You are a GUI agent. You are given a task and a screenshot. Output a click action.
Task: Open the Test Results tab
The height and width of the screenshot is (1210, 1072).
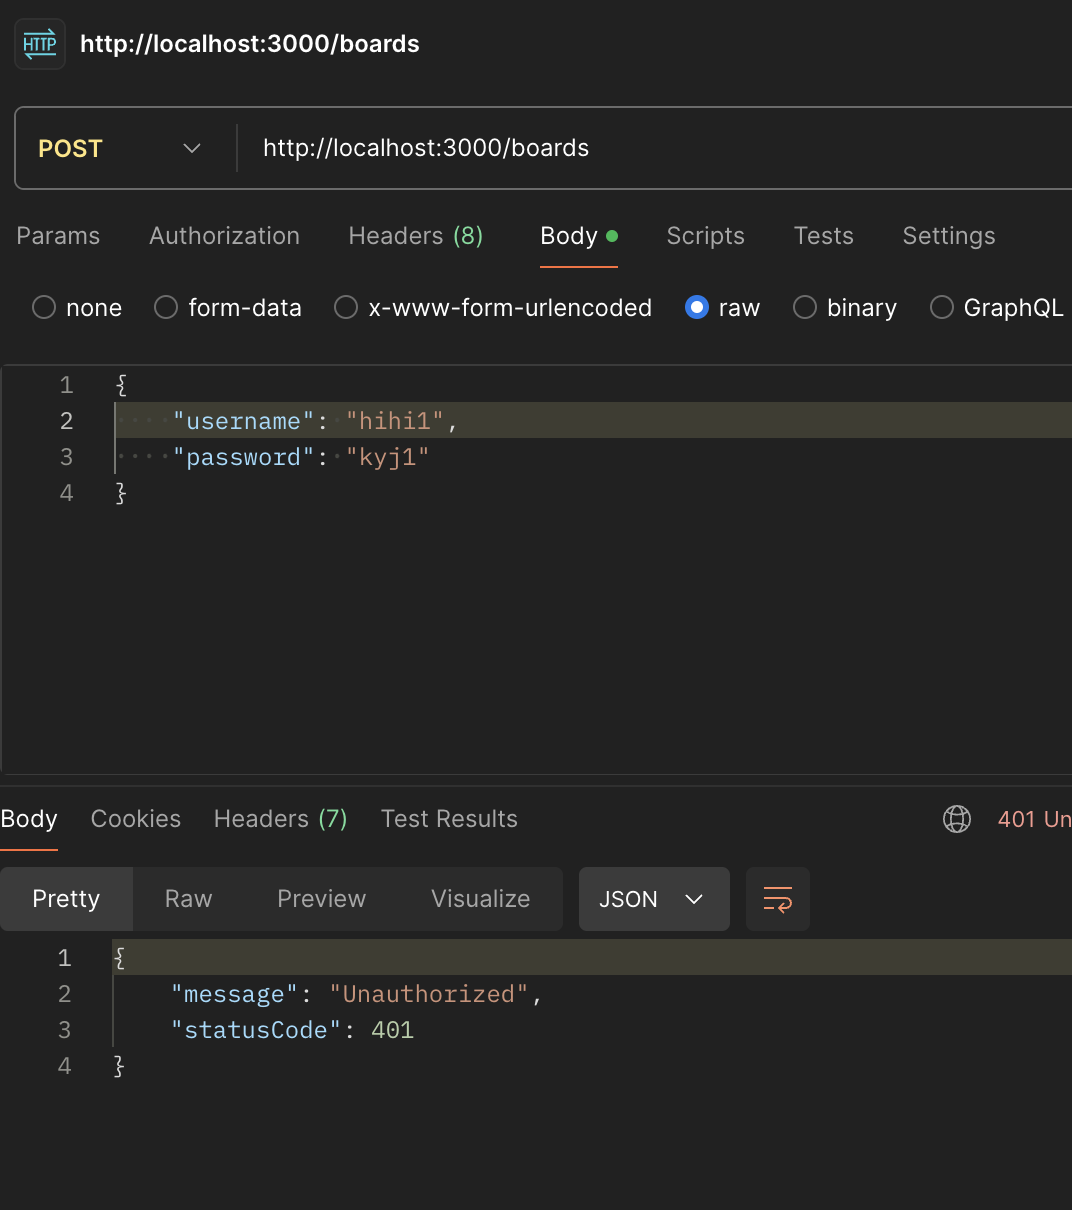click(449, 819)
